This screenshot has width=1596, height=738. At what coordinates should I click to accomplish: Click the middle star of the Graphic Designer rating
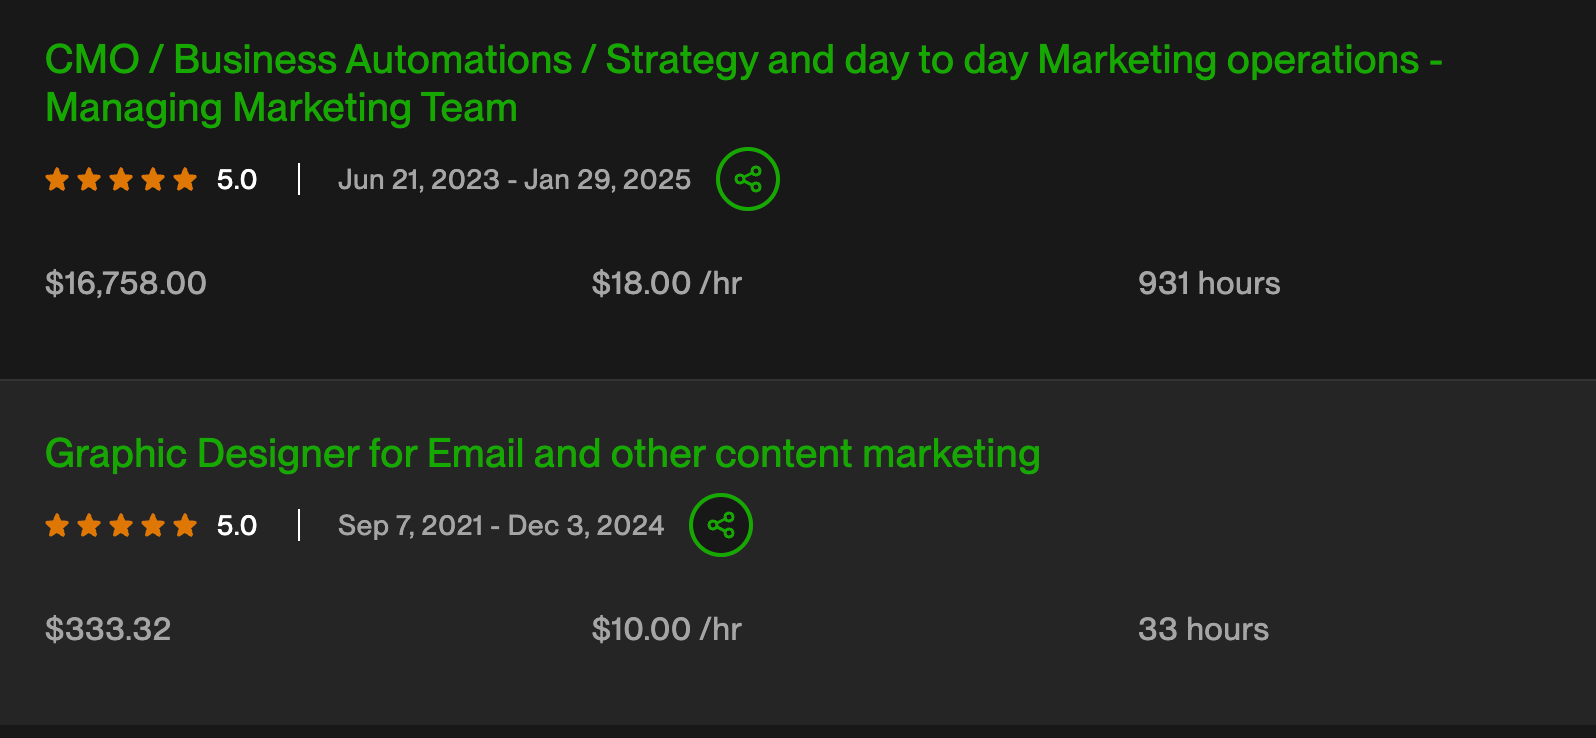click(121, 526)
